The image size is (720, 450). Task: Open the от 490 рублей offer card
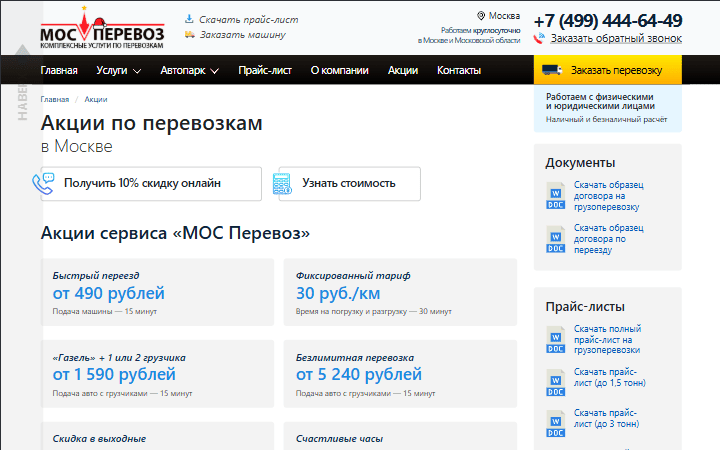click(157, 292)
